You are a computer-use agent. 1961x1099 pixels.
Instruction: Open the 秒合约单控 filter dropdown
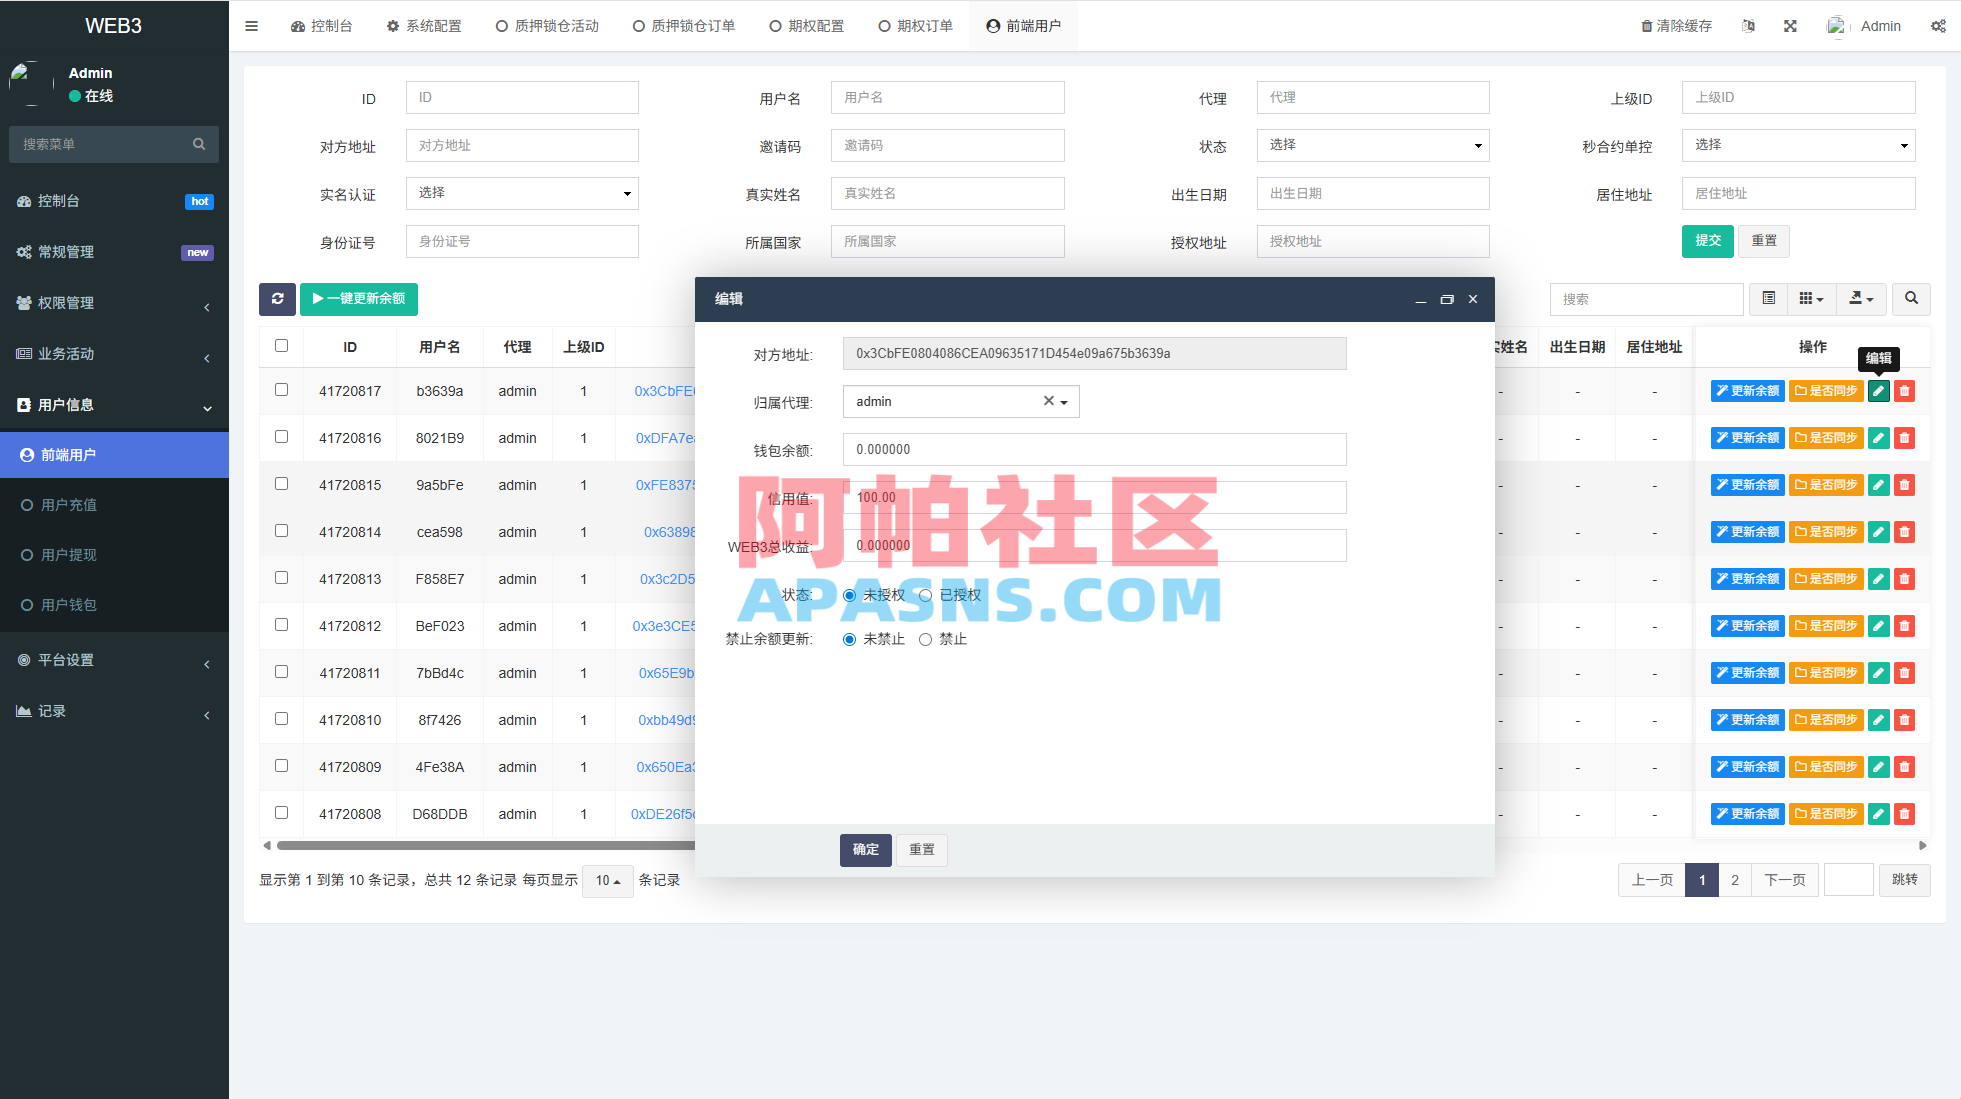1798,145
